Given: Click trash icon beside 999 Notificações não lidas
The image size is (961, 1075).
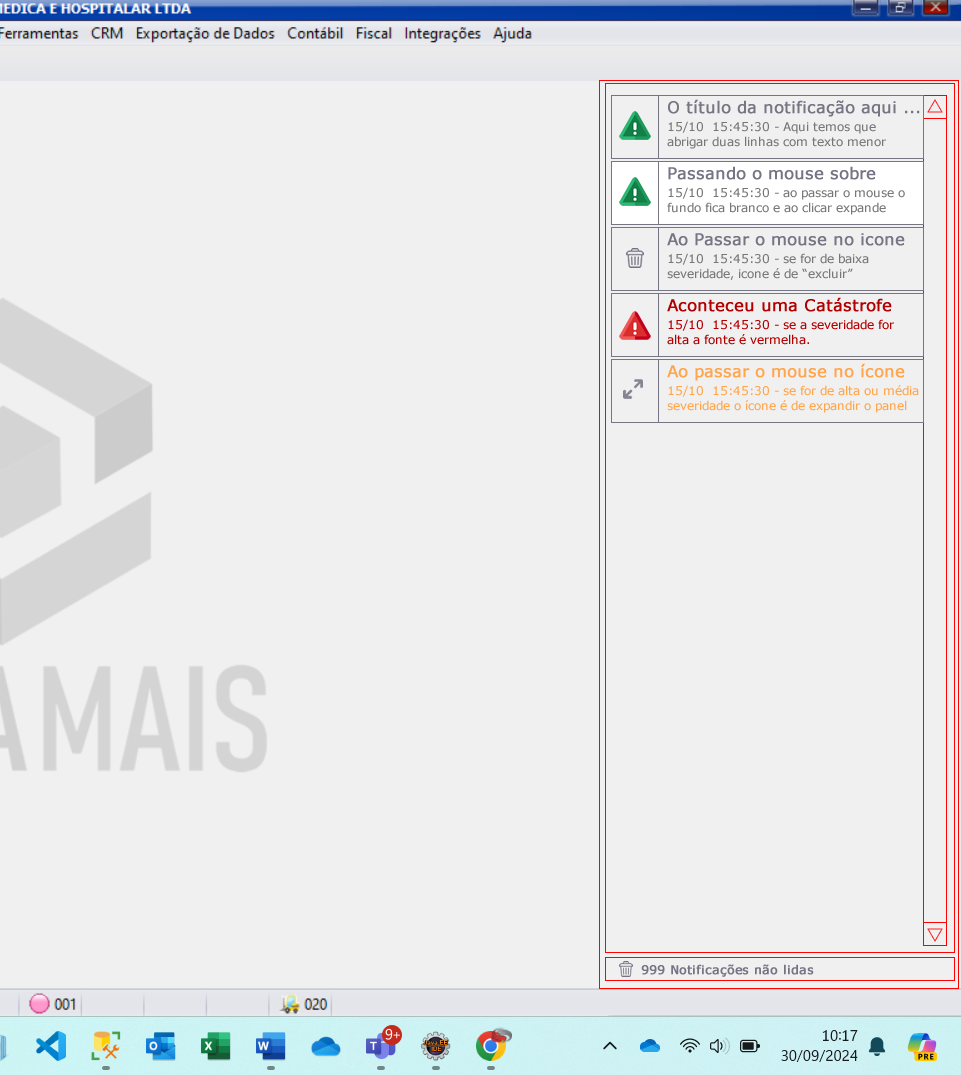Looking at the screenshot, I should tap(626, 969).
